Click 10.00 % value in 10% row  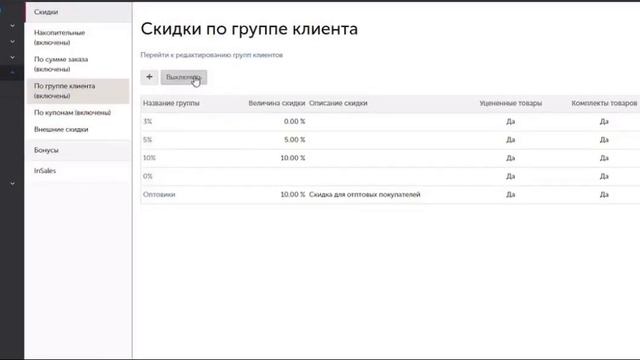pyautogui.click(x=293, y=158)
